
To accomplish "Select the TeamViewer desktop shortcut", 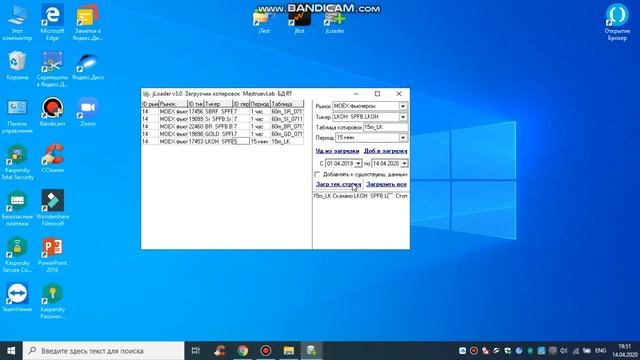I will [17, 298].
